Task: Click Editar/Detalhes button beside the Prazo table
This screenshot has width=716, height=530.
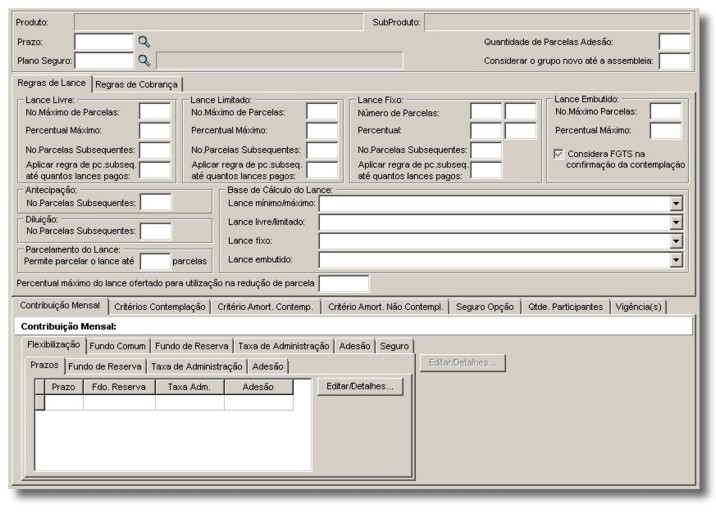Action: tap(360, 387)
